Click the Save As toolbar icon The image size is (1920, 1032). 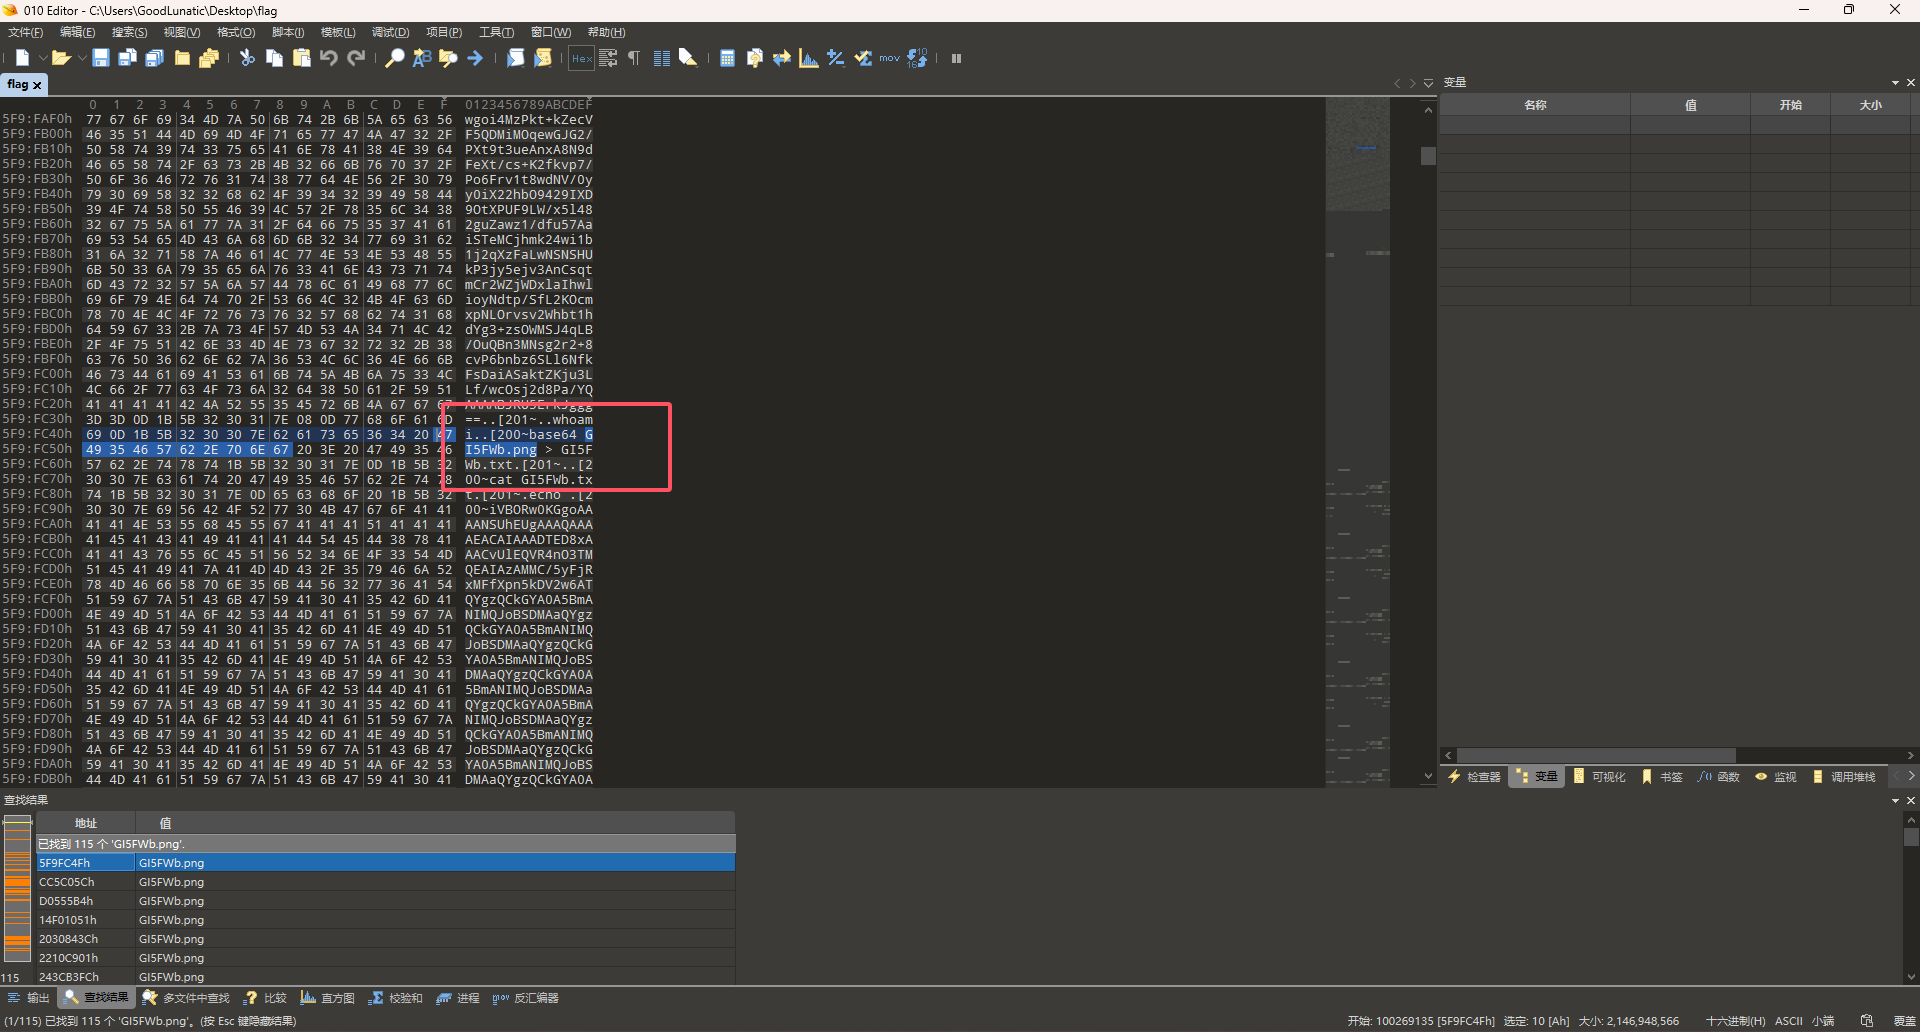coord(127,58)
